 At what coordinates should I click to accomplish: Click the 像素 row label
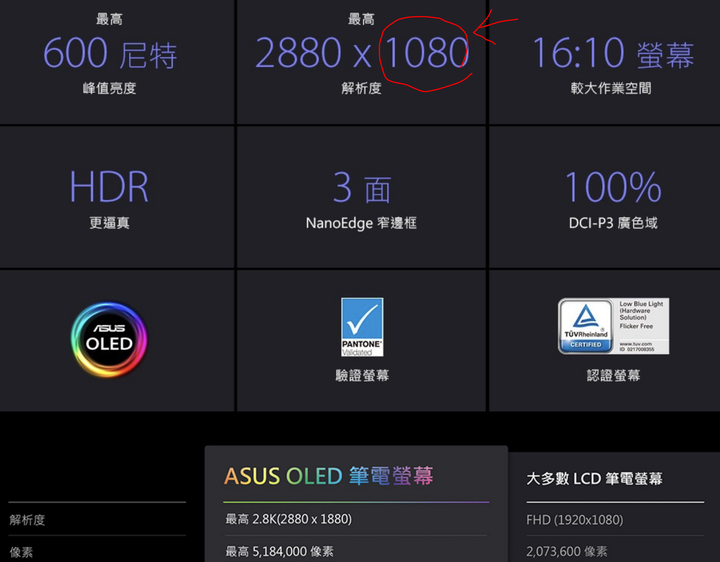pyautogui.click(x=21, y=552)
